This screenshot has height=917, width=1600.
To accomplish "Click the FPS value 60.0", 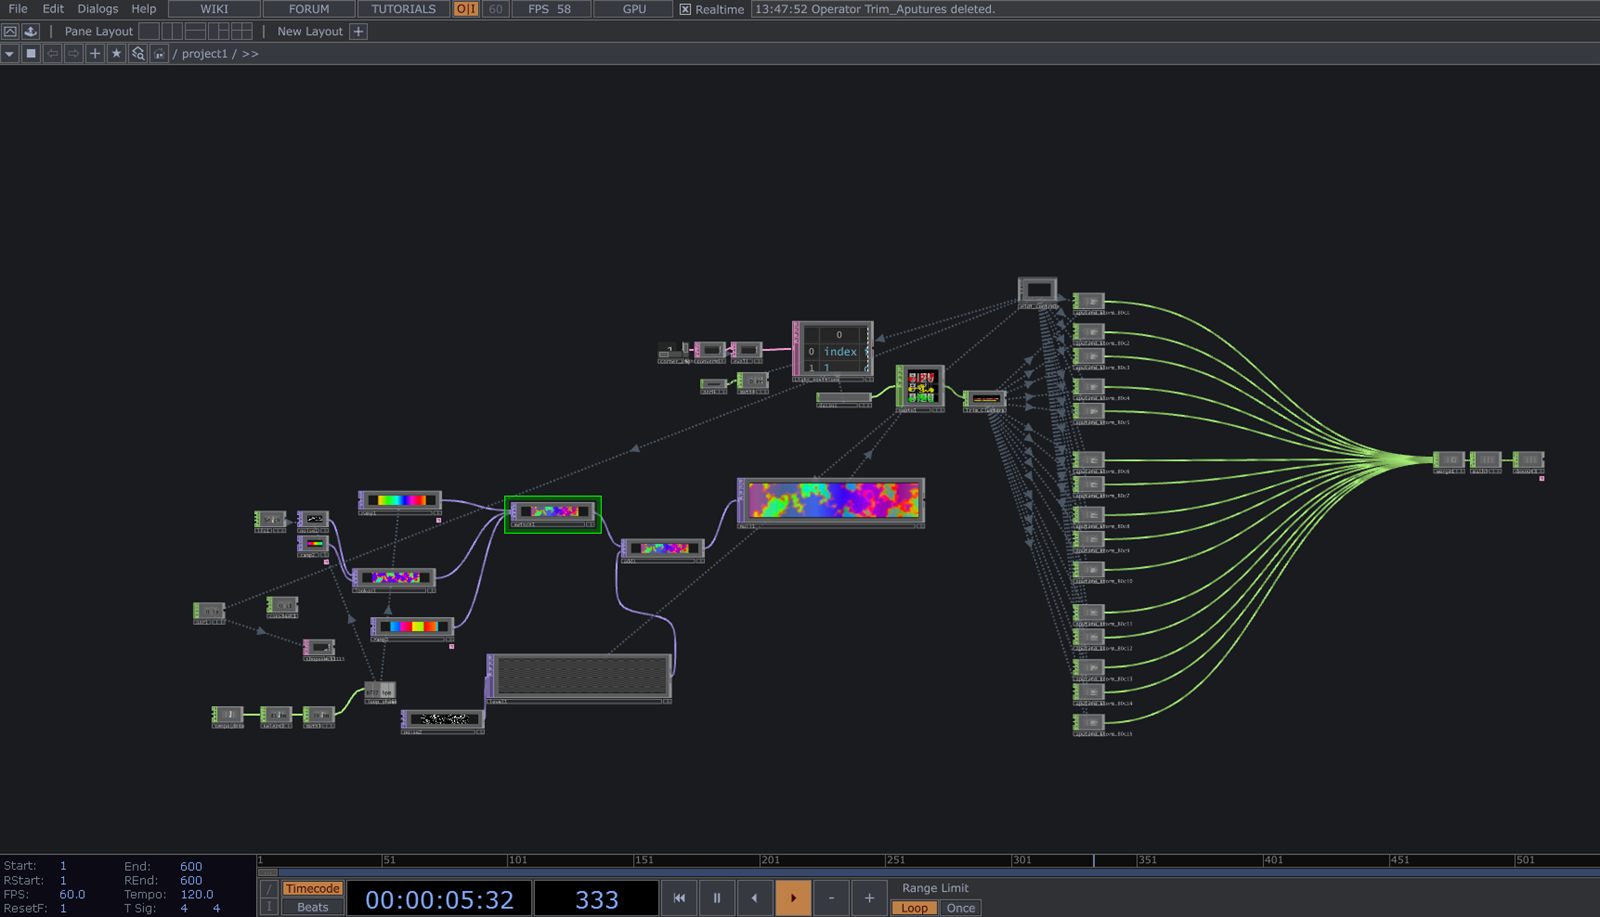I will [72, 894].
